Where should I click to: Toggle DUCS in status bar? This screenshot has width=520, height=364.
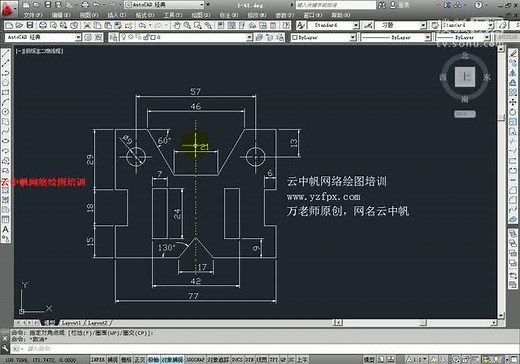pyautogui.click(x=237, y=360)
